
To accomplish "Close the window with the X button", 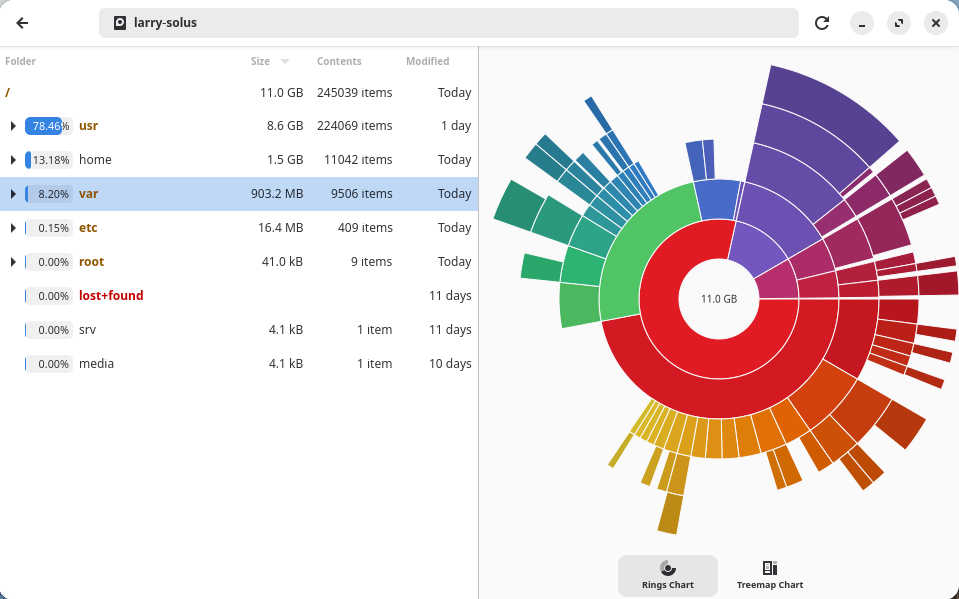I will (935, 23).
